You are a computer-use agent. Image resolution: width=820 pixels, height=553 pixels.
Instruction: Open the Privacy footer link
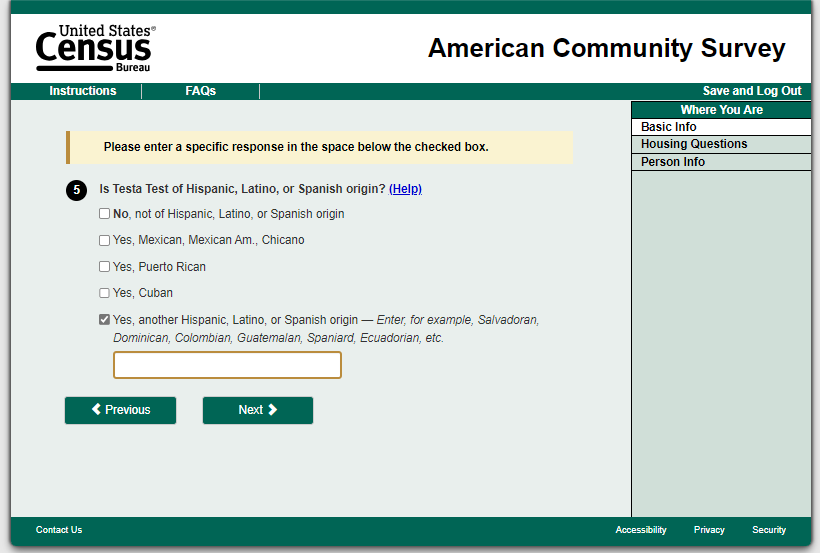(709, 530)
